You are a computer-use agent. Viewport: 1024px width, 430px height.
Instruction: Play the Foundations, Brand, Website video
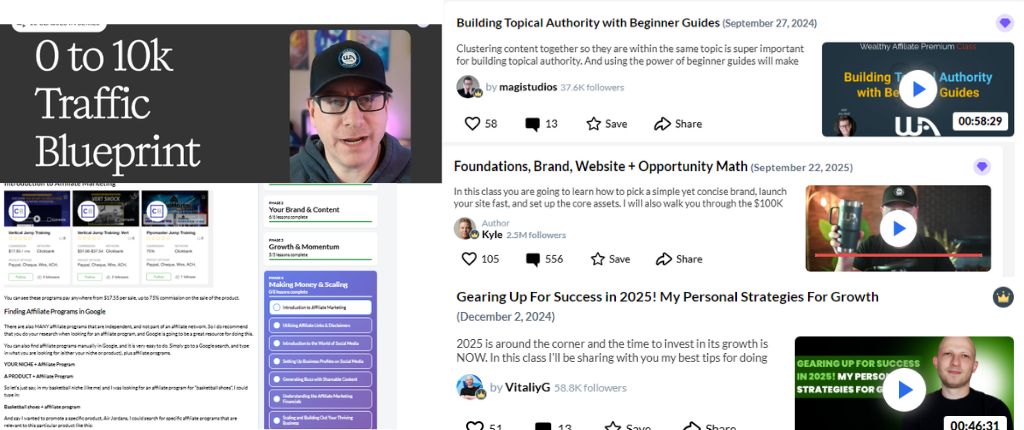[898, 228]
